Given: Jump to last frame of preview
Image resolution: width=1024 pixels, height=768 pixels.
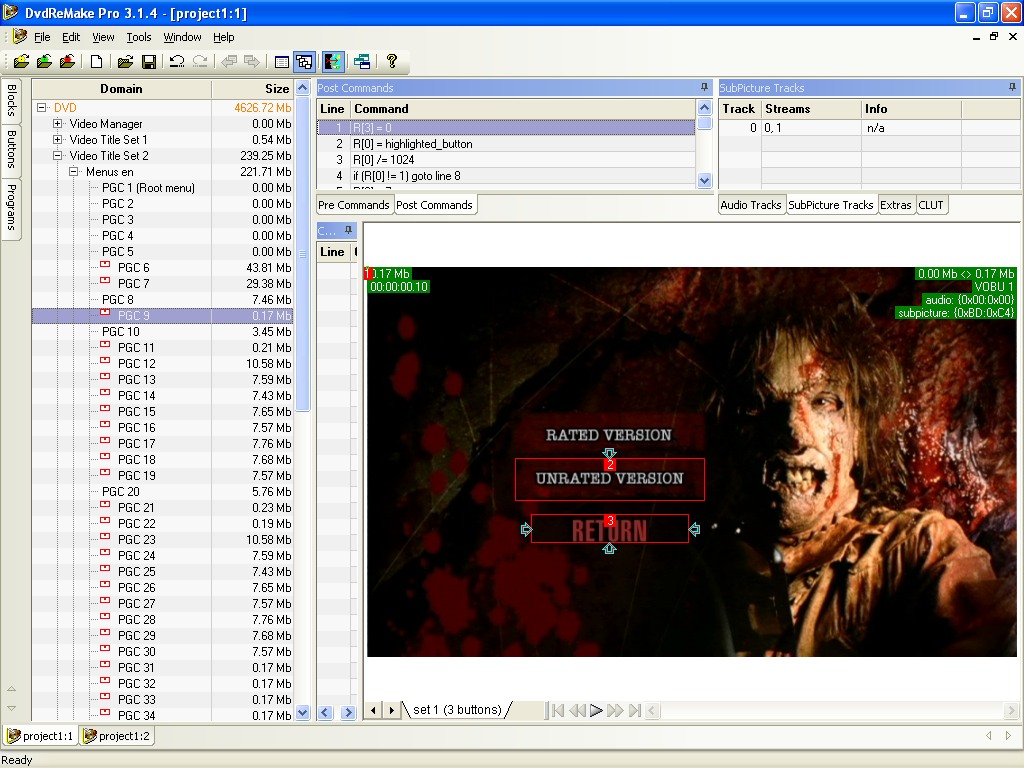Looking at the screenshot, I should click(x=634, y=710).
